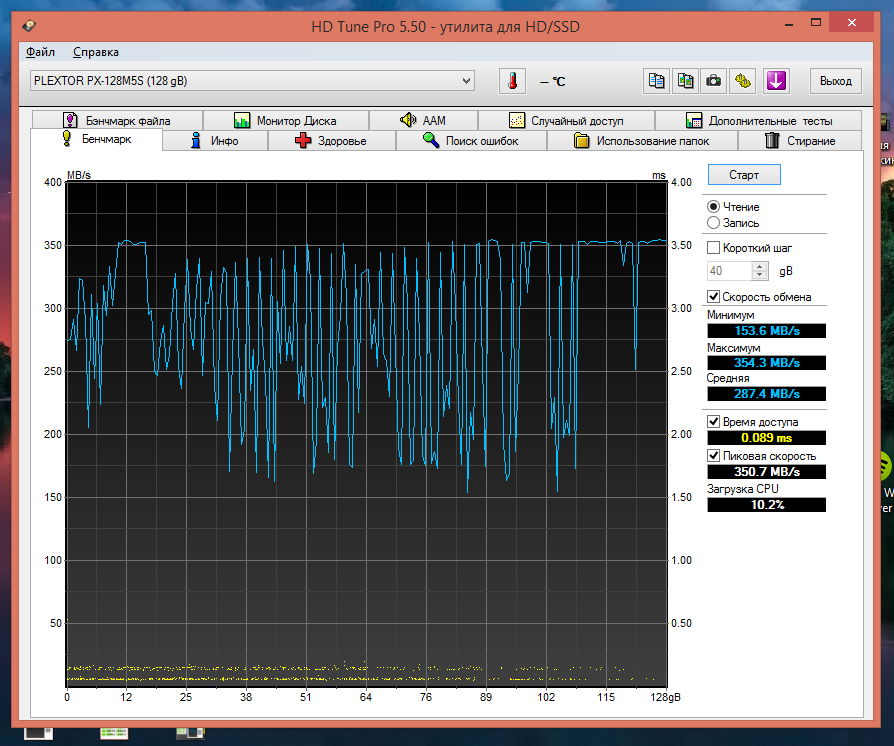Click the Минимум value 153.6 MB/s
The height and width of the screenshot is (746, 894).
[x=766, y=331]
